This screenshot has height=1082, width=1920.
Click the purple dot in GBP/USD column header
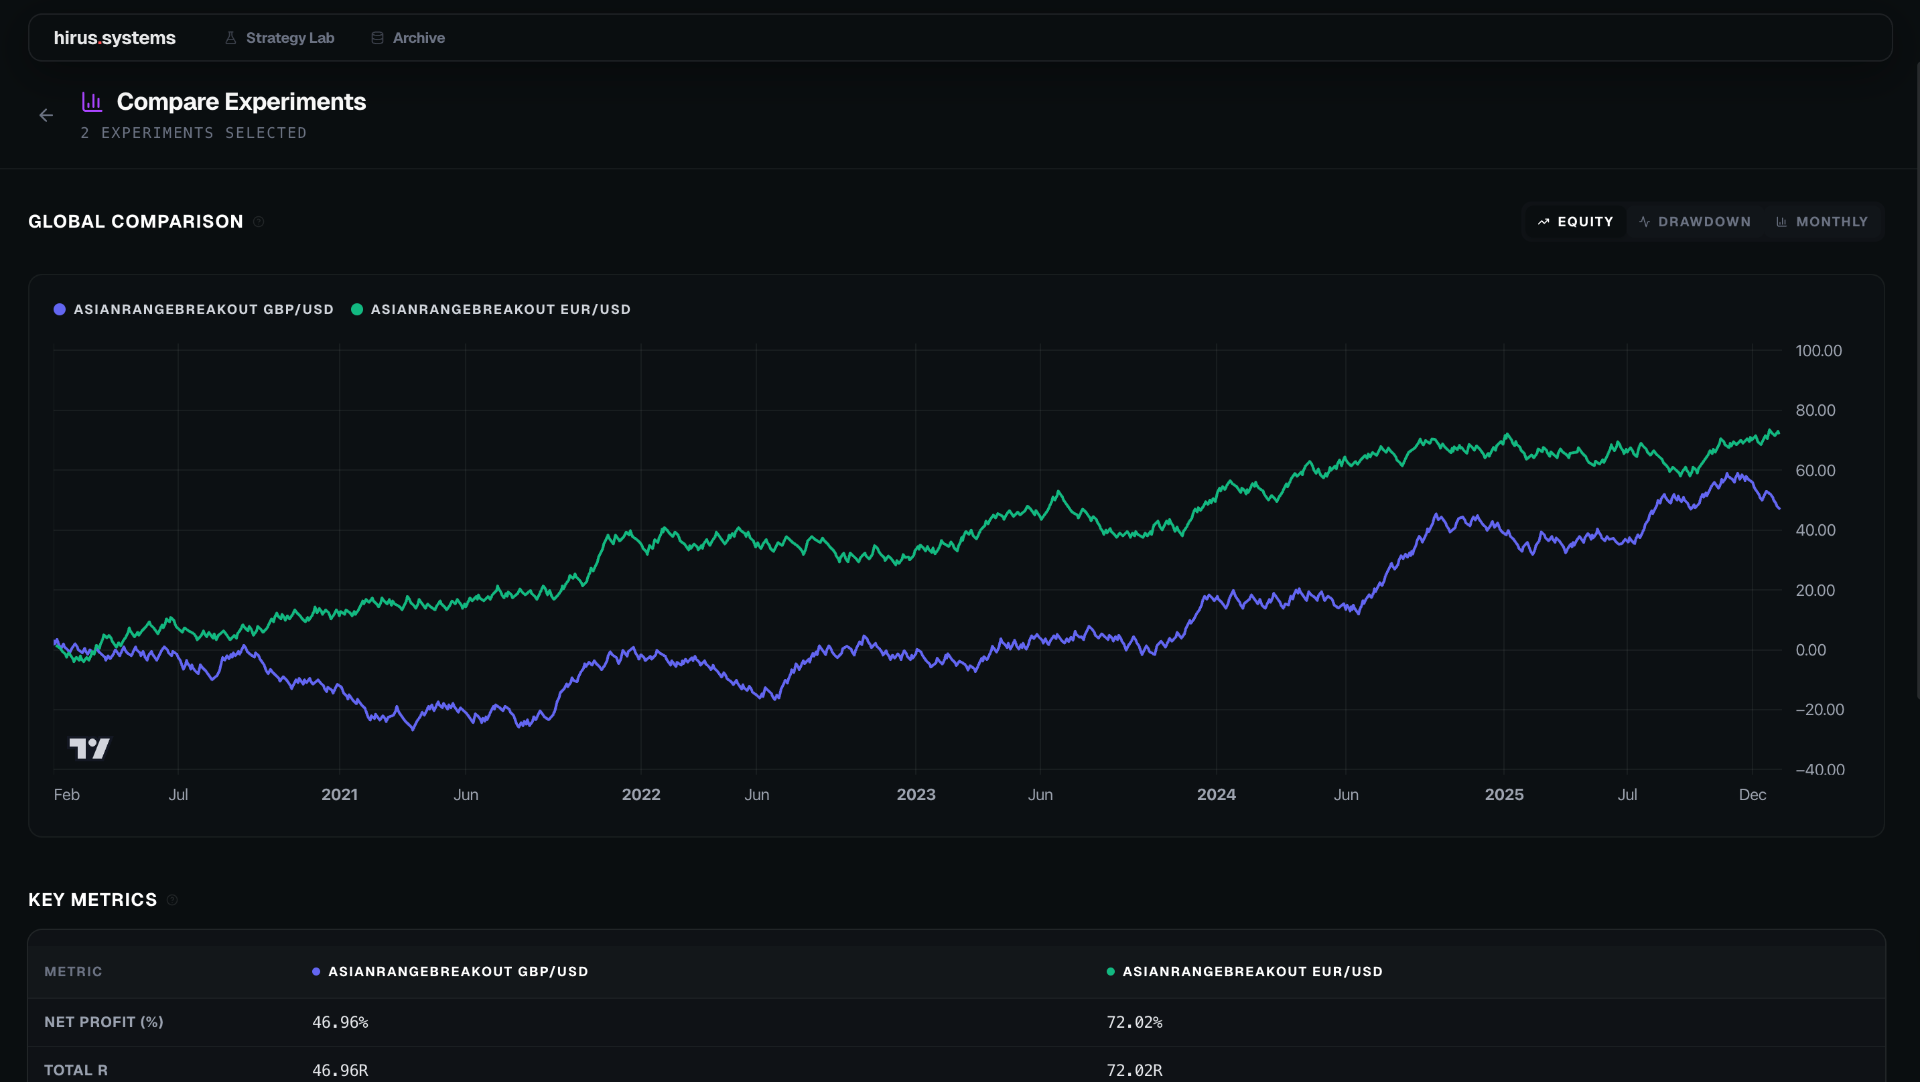click(316, 972)
